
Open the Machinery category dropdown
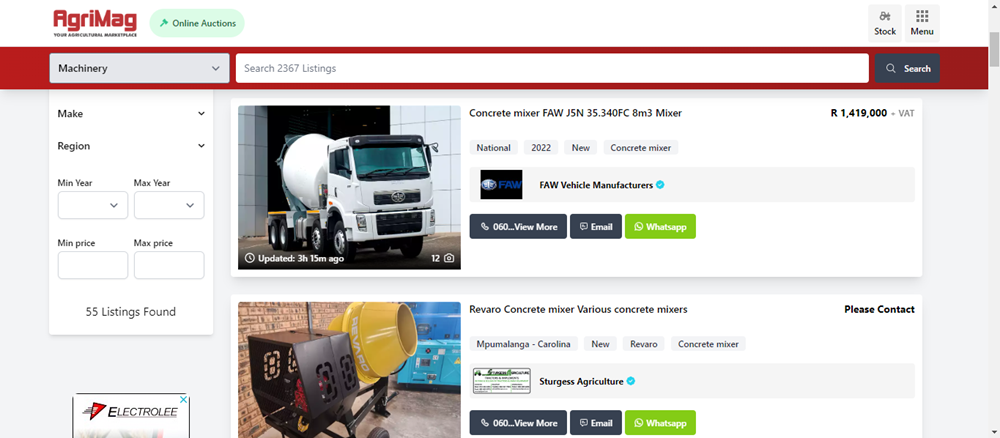pos(140,68)
